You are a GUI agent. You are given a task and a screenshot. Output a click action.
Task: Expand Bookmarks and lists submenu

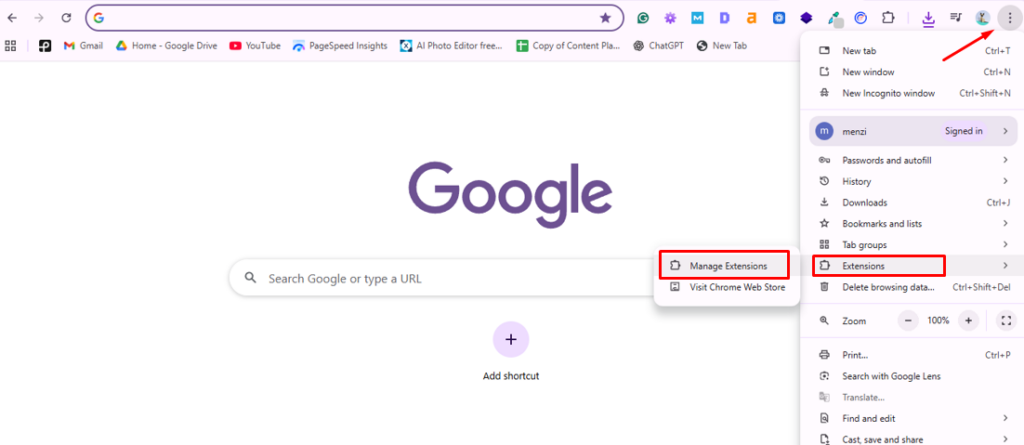910,223
